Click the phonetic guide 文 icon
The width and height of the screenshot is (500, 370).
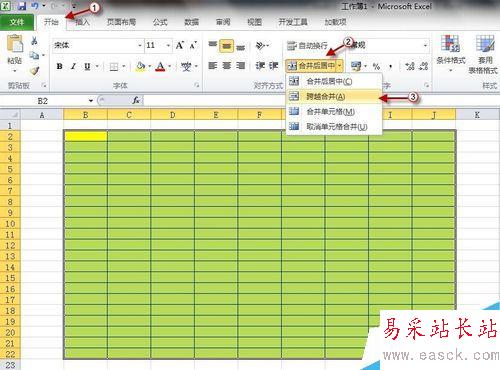(186, 67)
